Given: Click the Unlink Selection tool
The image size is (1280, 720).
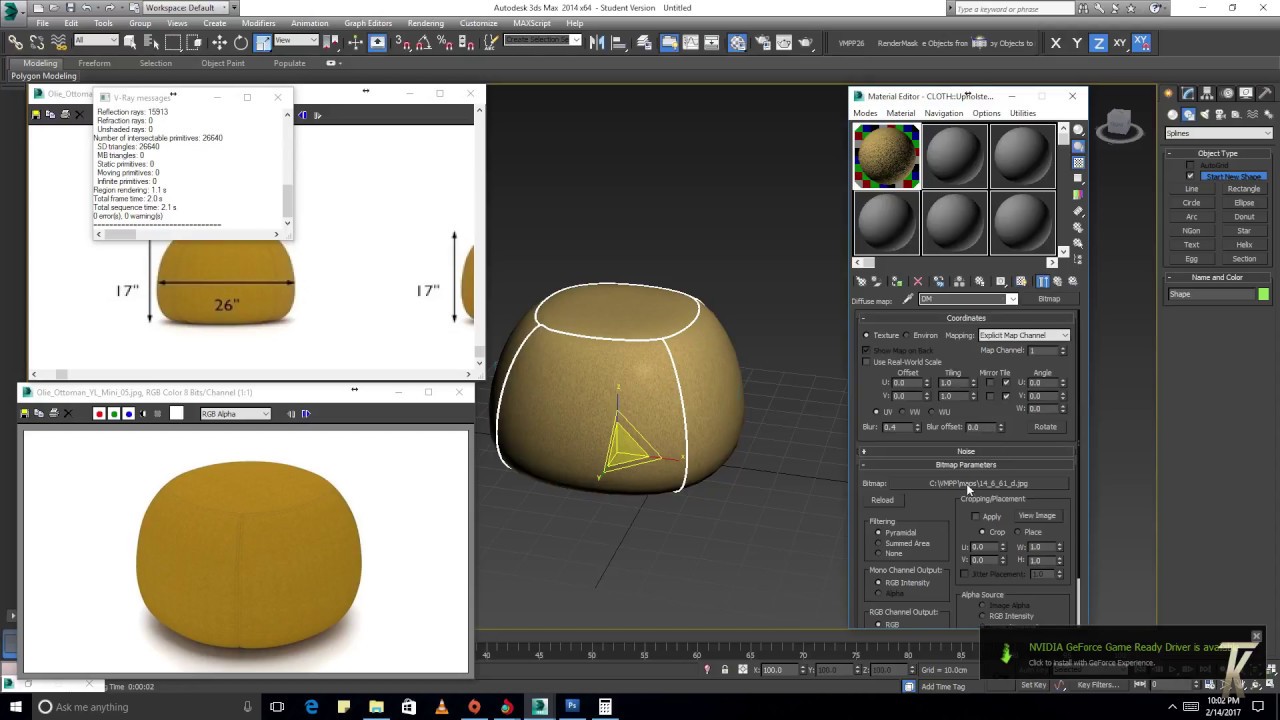Looking at the screenshot, I should [x=36, y=43].
